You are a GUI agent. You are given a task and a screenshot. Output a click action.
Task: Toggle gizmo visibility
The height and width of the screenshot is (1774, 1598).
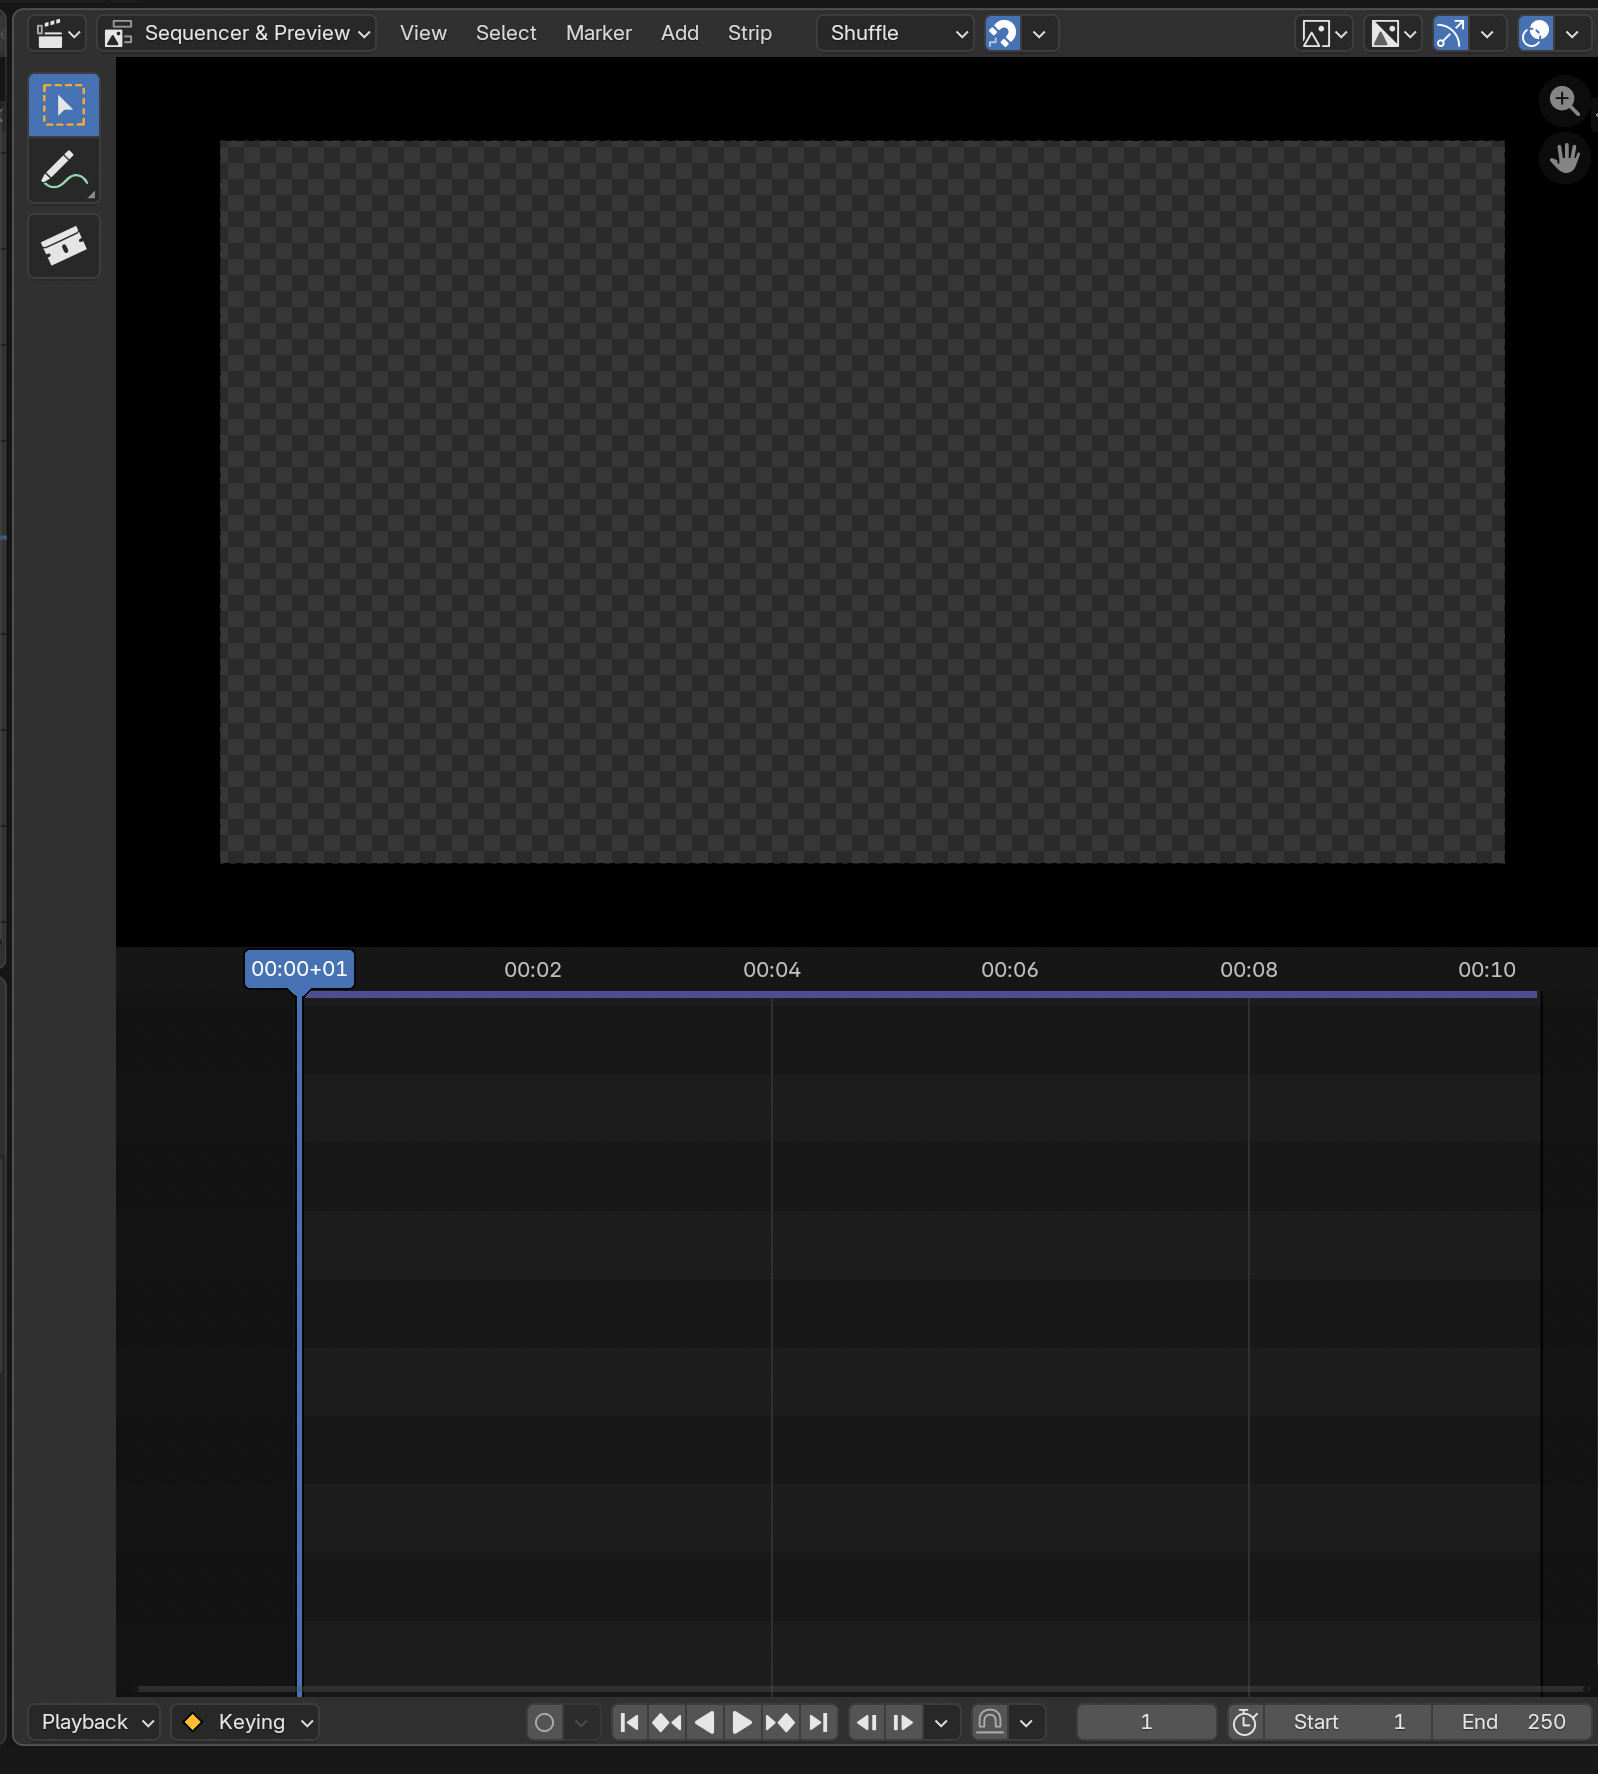point(1451,33)
